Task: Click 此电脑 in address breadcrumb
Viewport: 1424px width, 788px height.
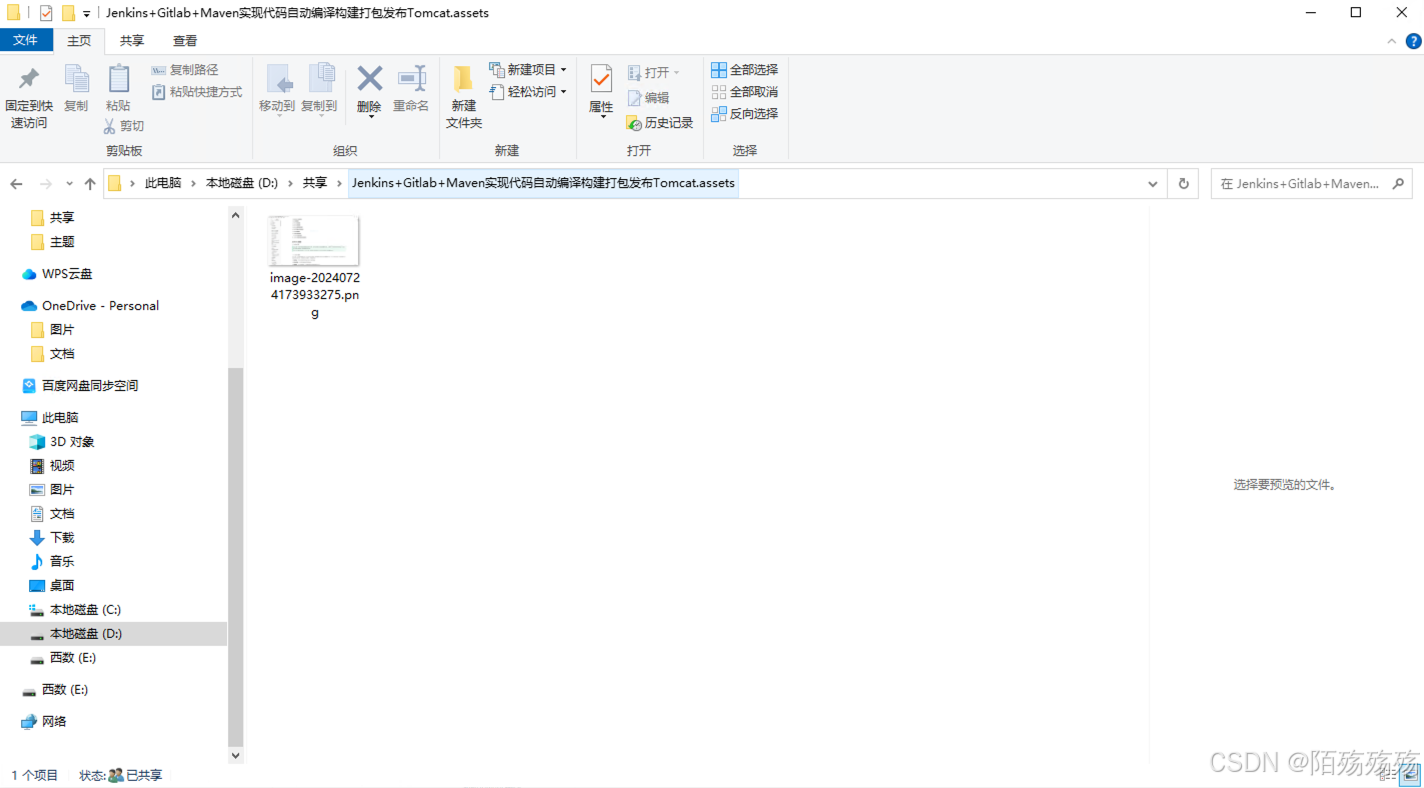Action: (x=163, y=183)
